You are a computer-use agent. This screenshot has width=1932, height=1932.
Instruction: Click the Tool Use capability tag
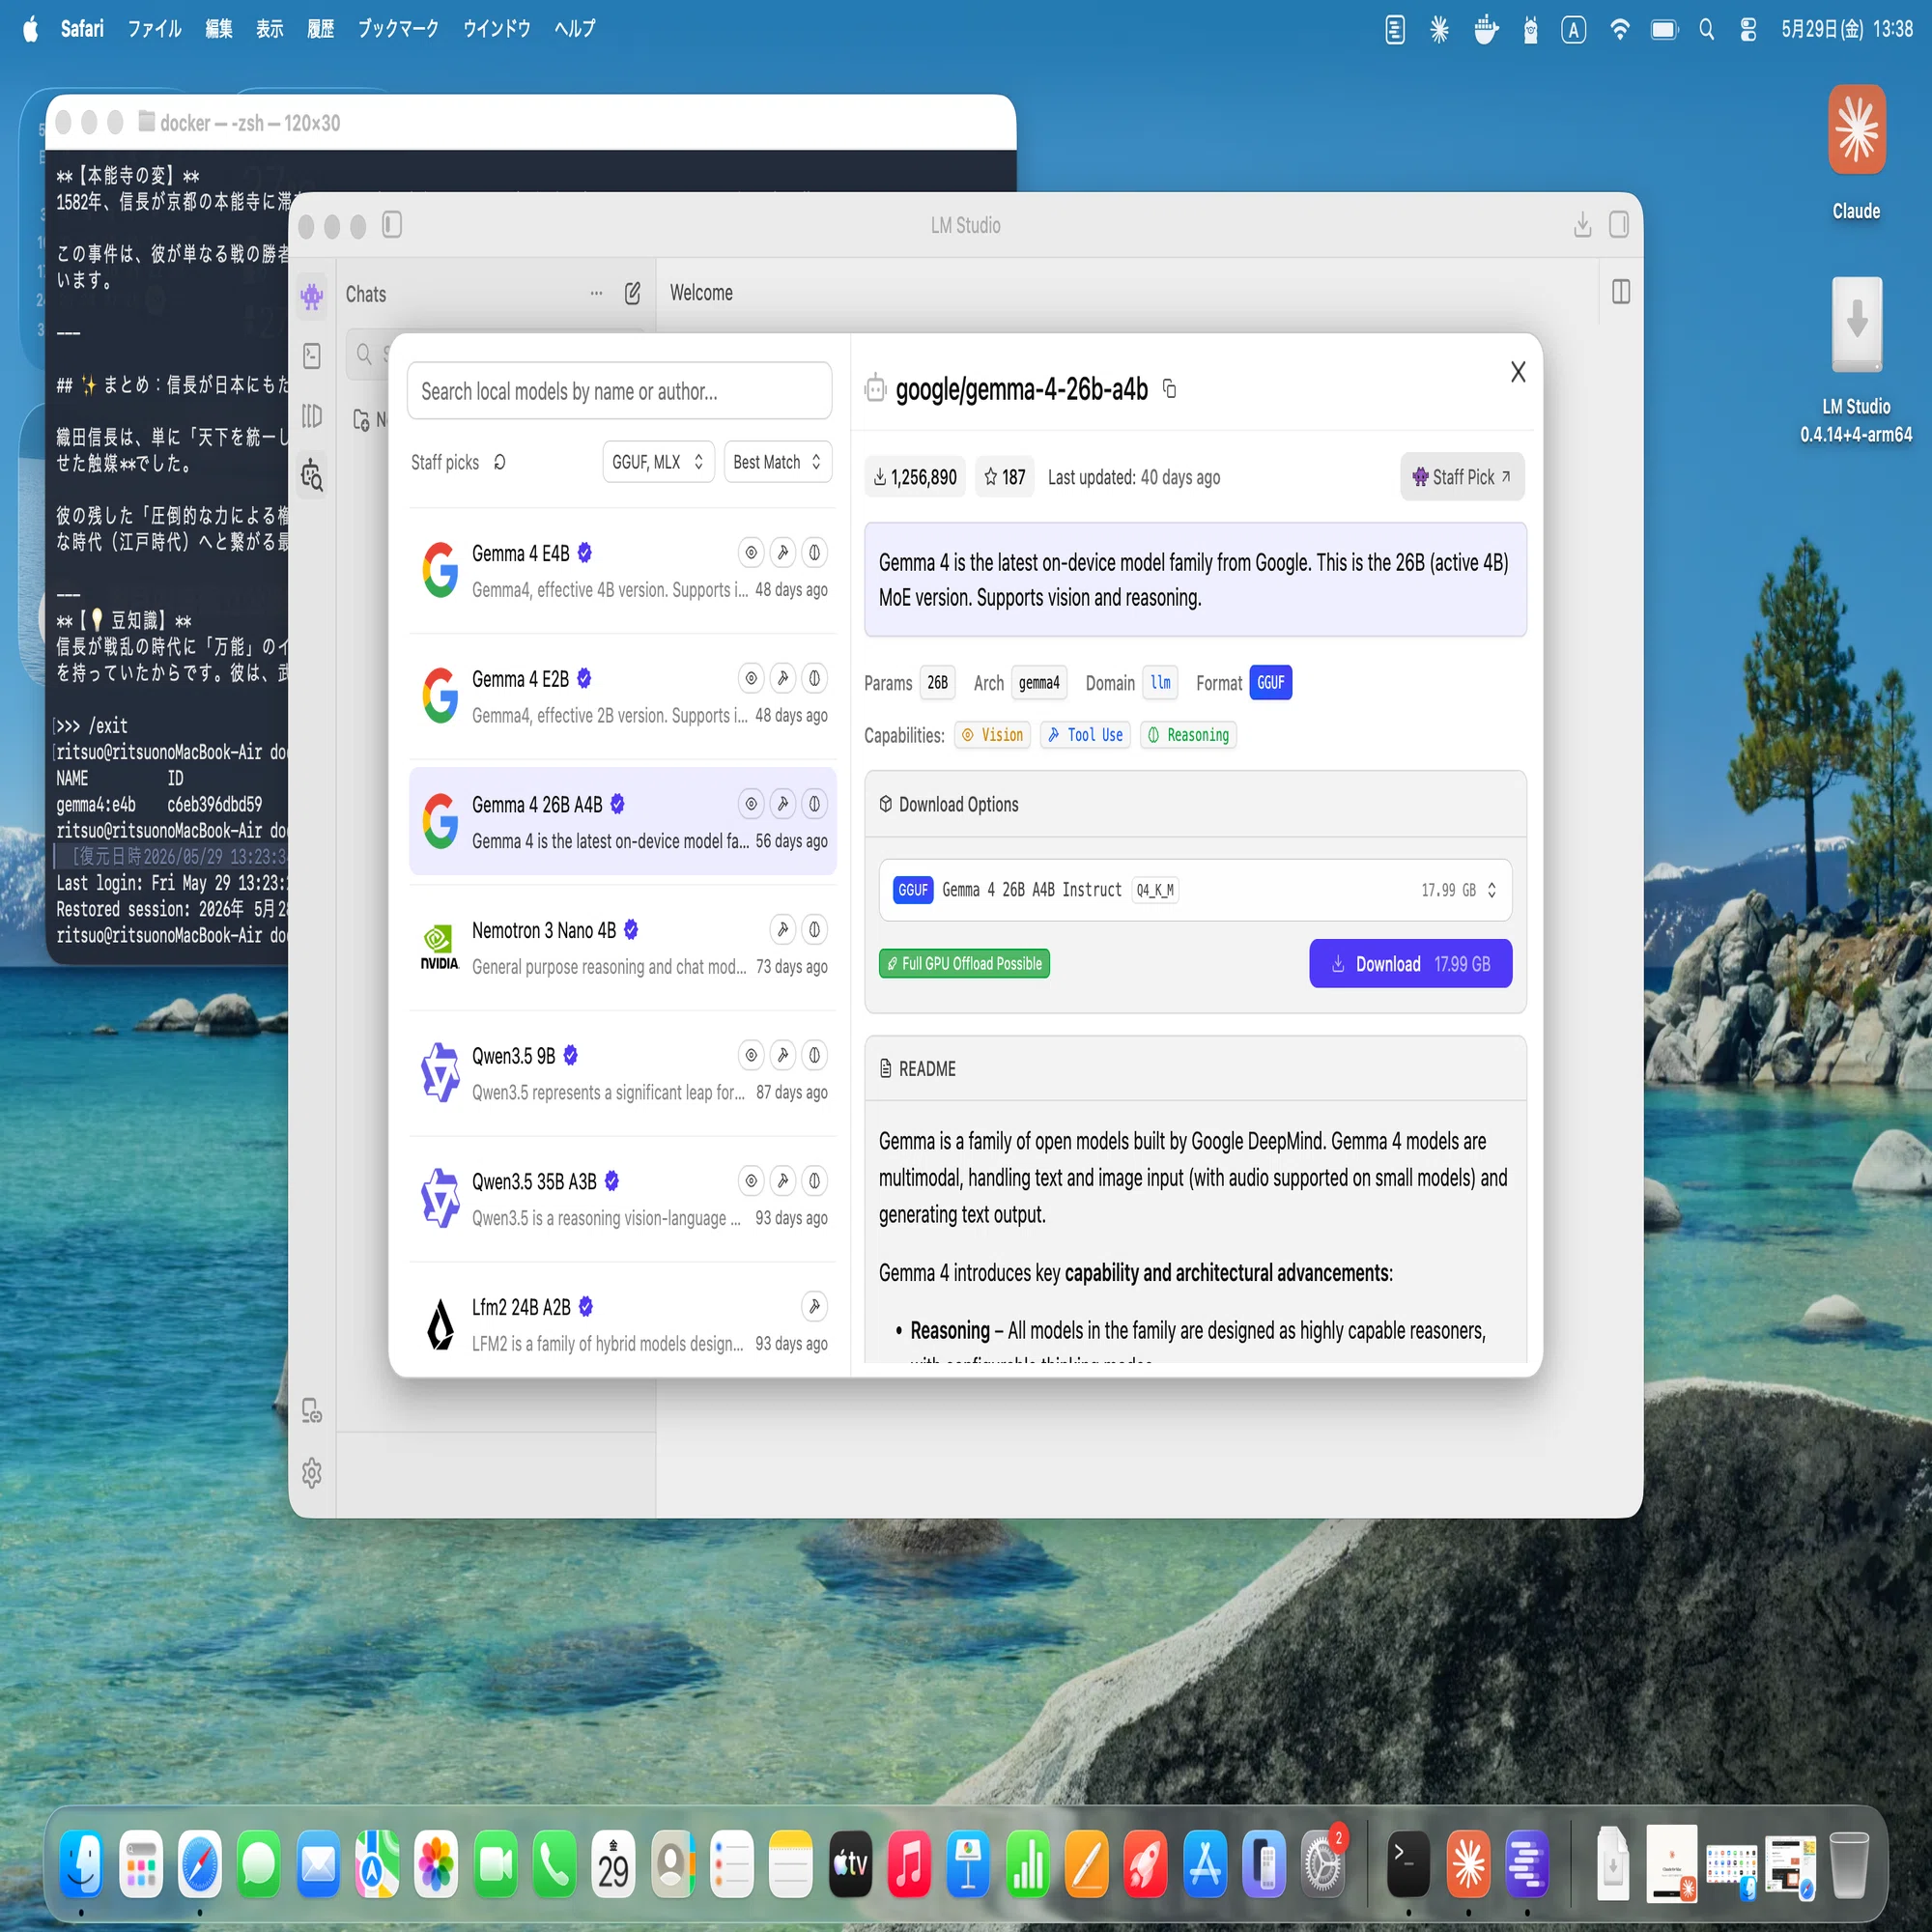[x=1085, y=735]
